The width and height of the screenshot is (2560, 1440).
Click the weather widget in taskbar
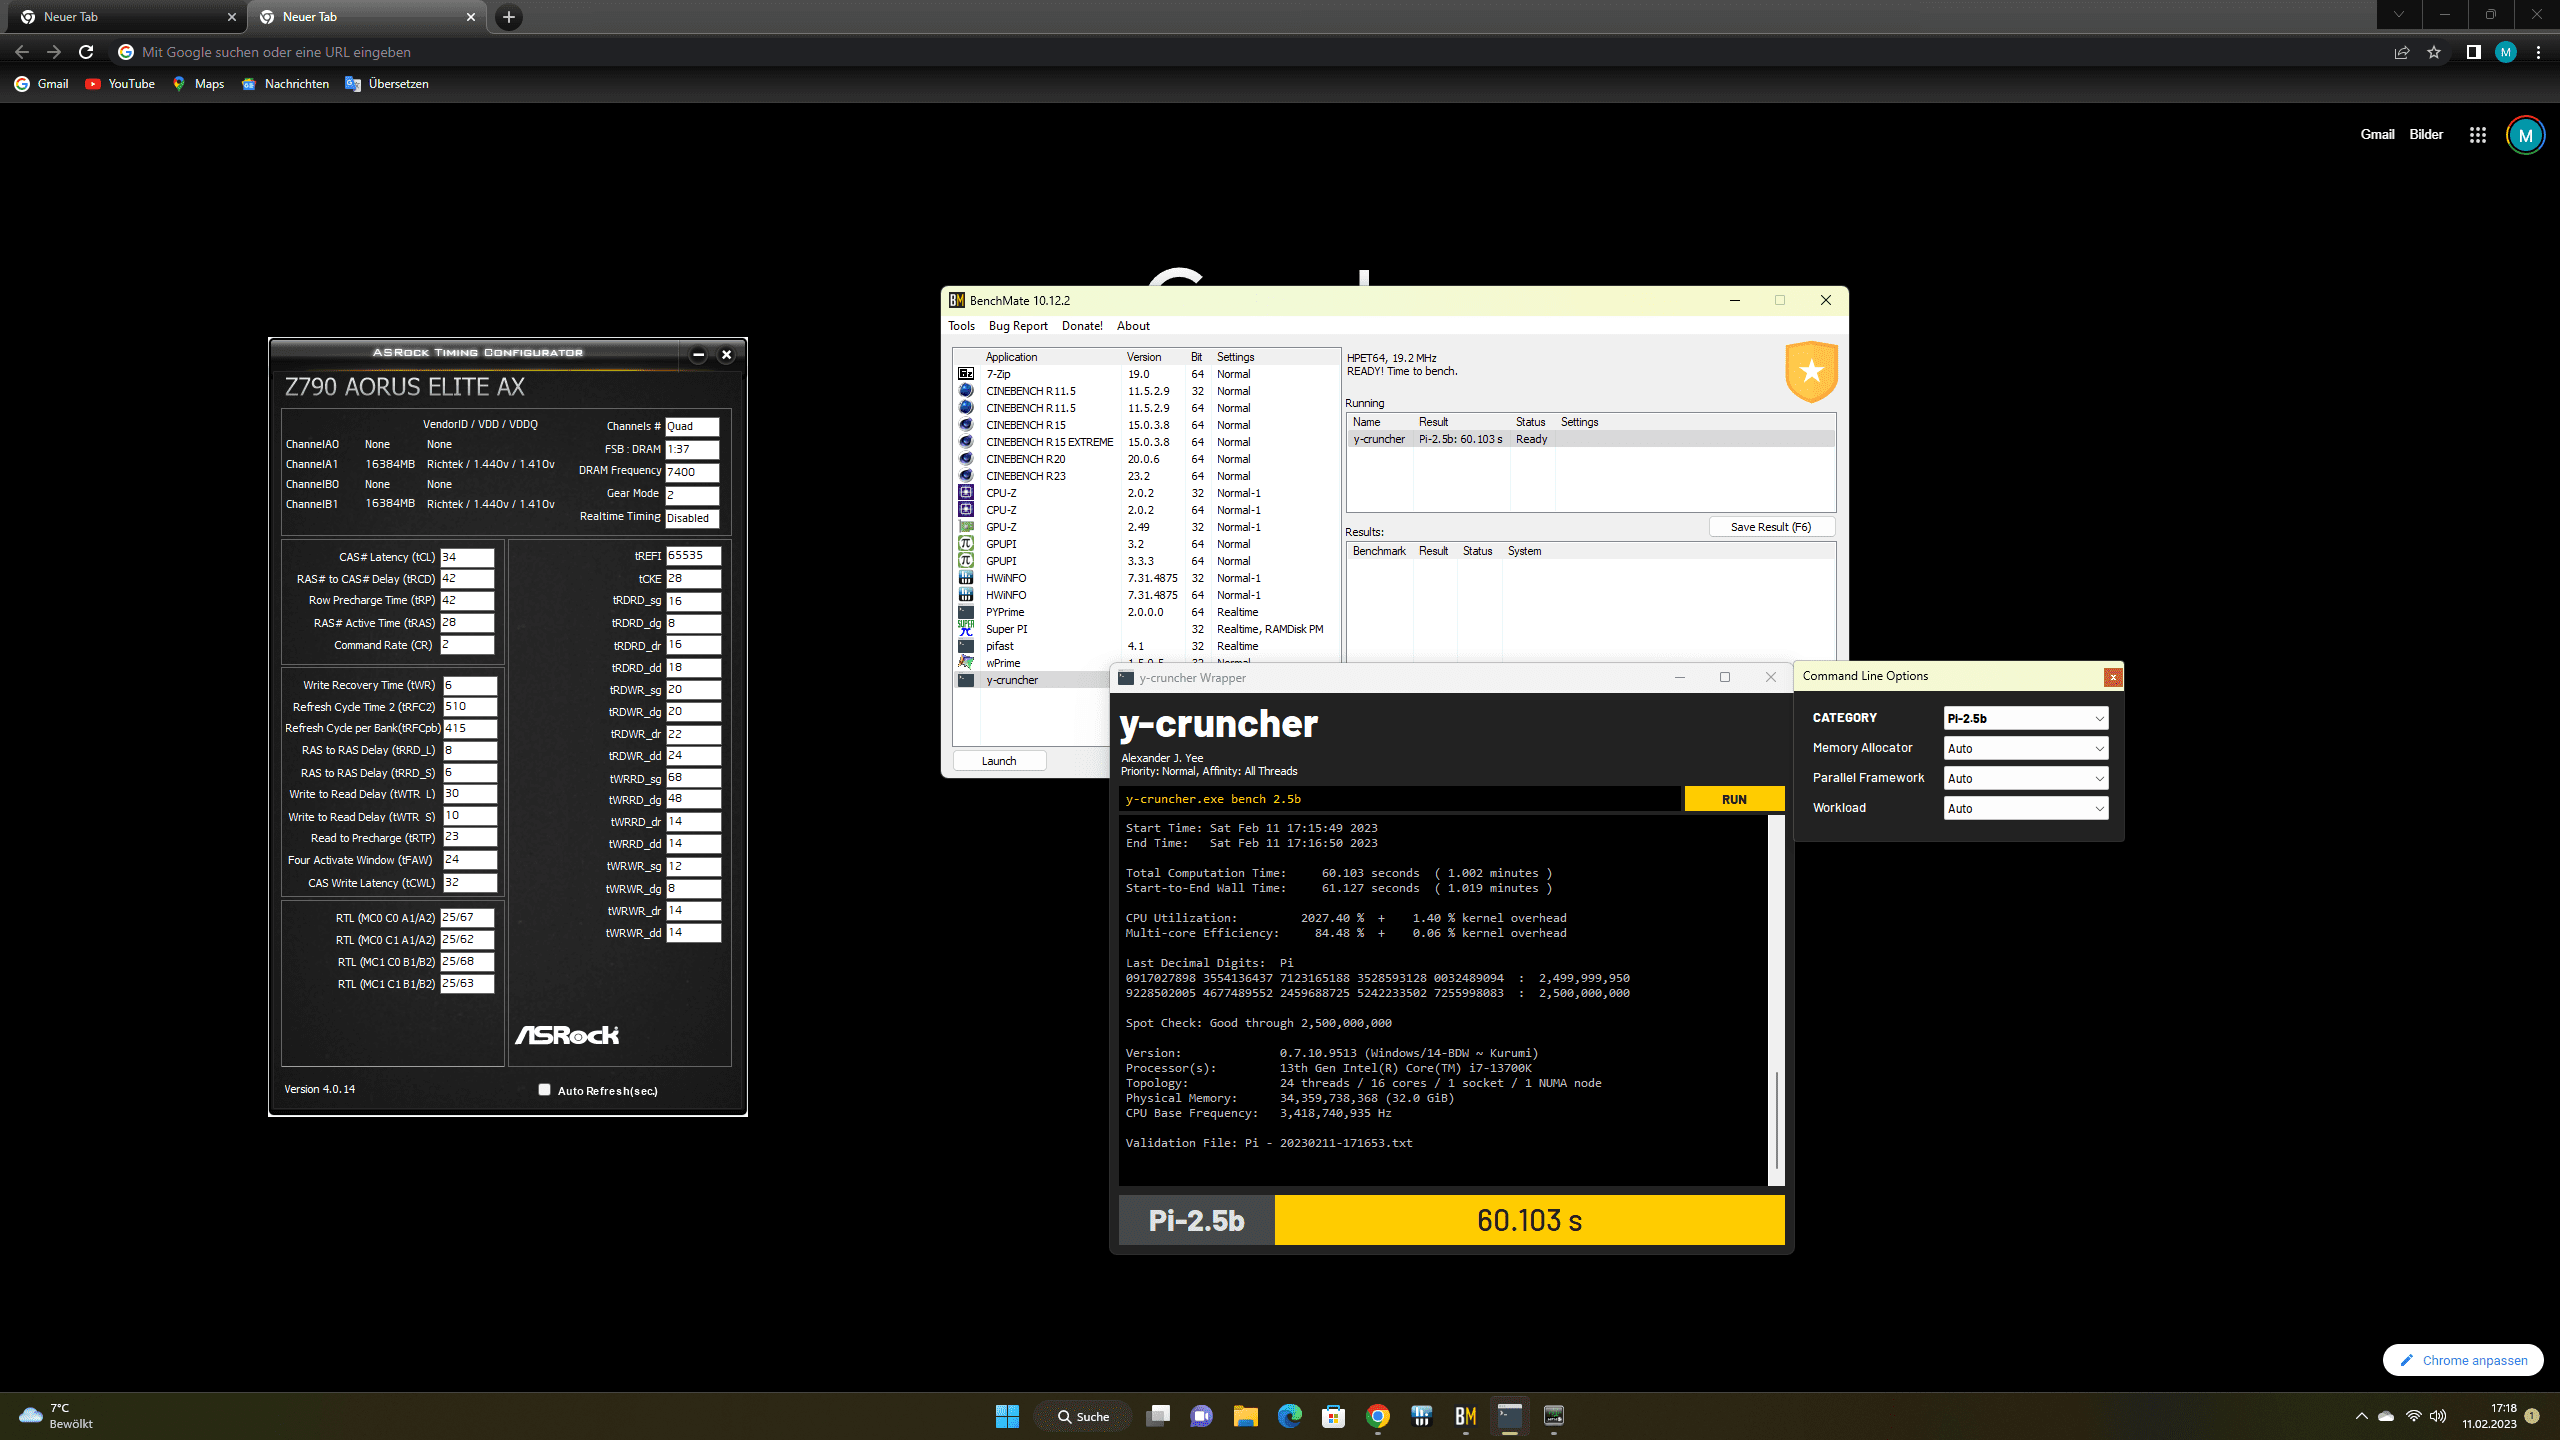click(58, 1416)
